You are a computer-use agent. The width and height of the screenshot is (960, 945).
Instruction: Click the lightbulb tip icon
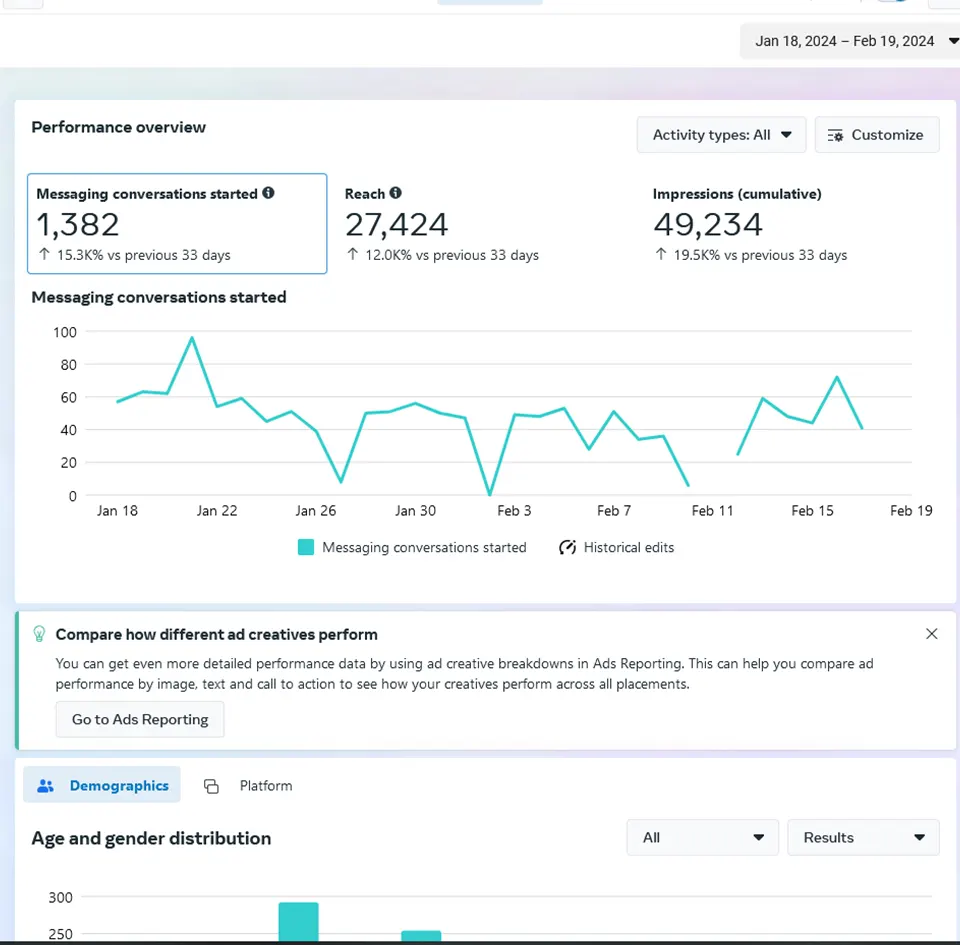tap(39, 634)
